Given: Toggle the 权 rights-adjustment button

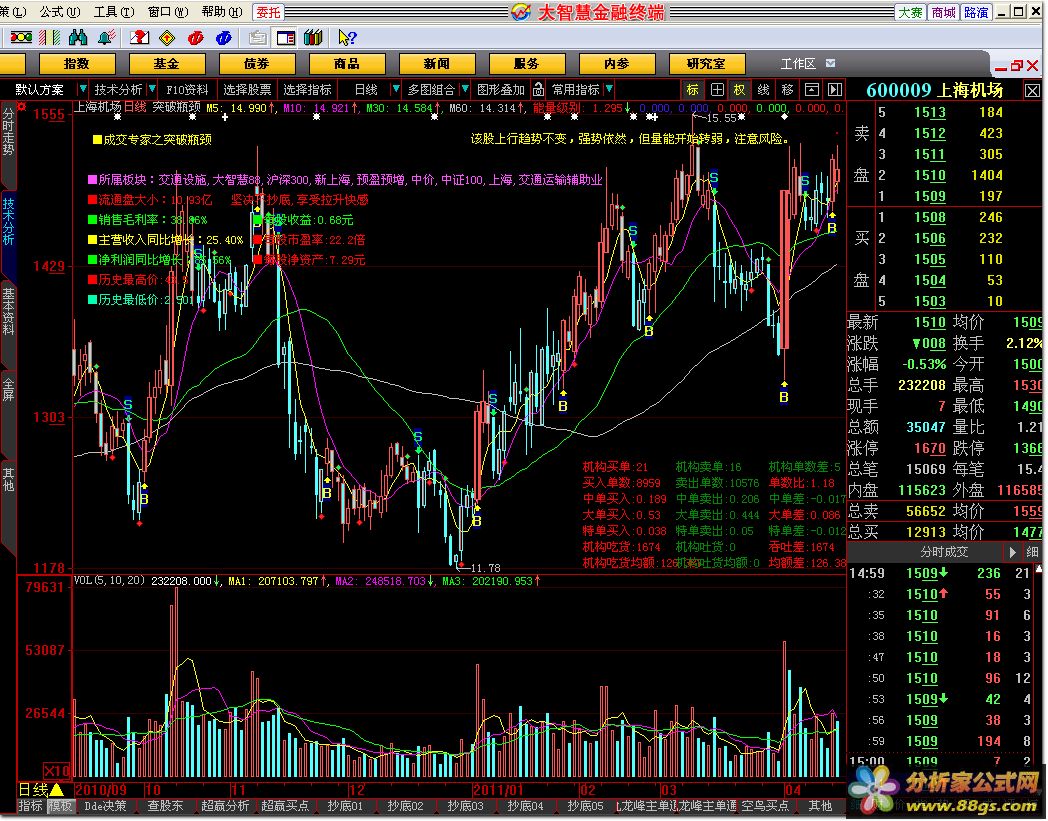Looking at the screenshot, I should [739, 90].
